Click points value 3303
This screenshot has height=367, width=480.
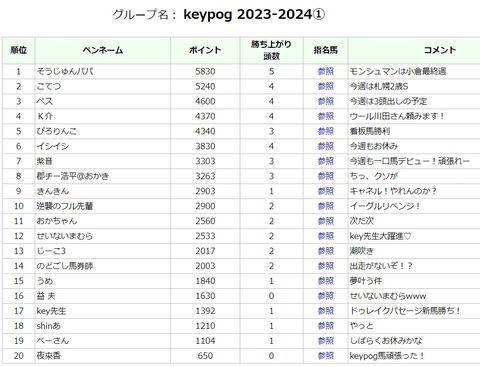coord(205,161)
